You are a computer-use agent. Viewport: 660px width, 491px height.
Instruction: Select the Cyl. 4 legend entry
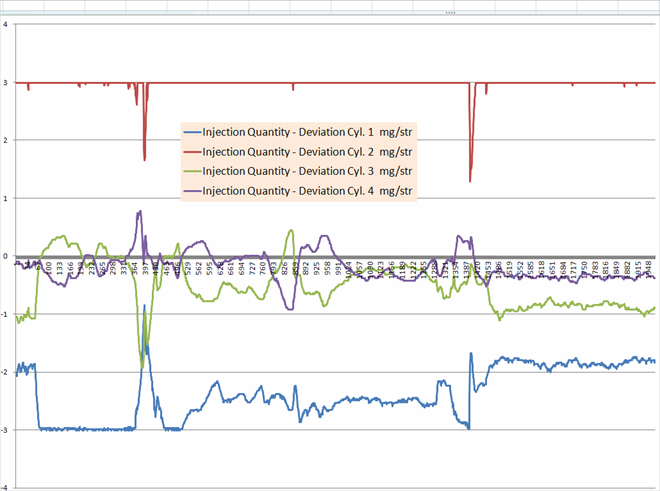[x=298, y=191]
